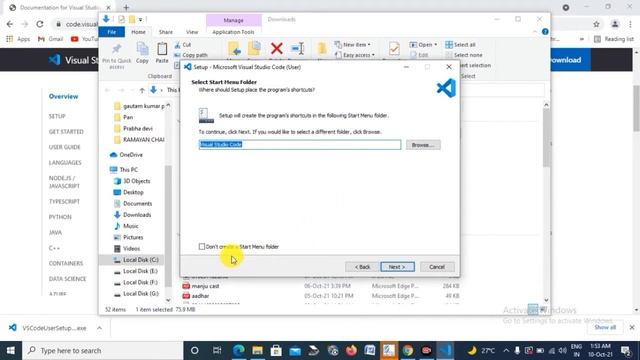The image size is (640, 360).
Task: Select the 'aadhar' PDF file
Action: pos(196,296)
